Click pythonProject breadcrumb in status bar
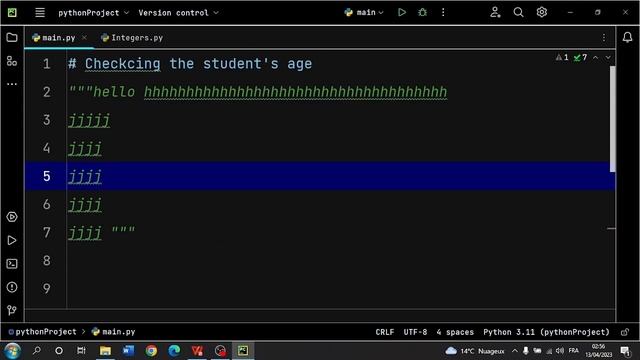The width and height of the screenshot is (640, 360). point(42,332)
